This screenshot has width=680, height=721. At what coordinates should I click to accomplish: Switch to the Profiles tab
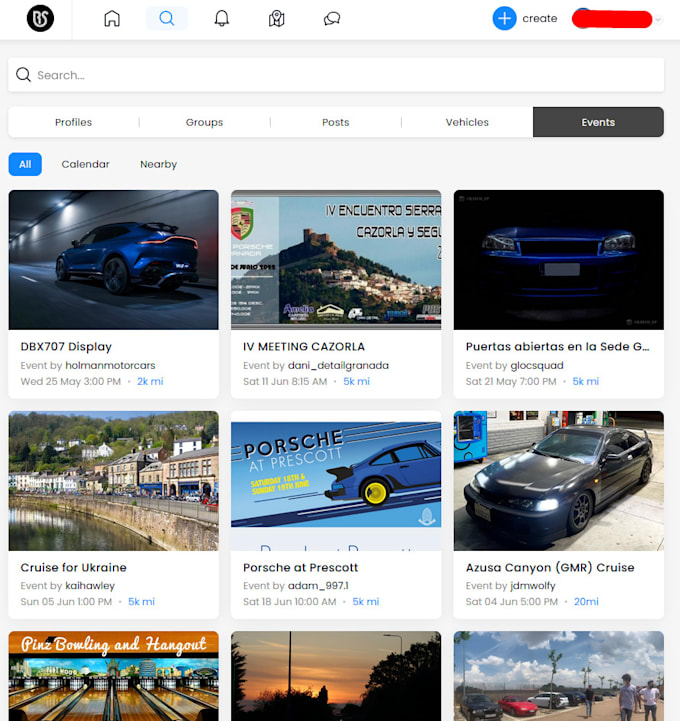point(74,122)
